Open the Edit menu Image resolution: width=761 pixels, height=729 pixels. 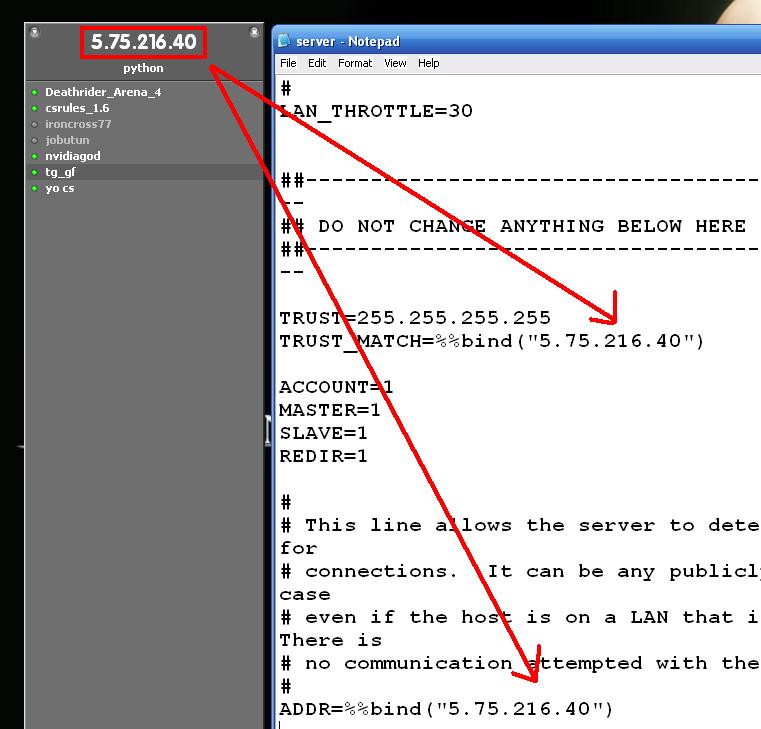pyautogui.click(x=317, y=63)
